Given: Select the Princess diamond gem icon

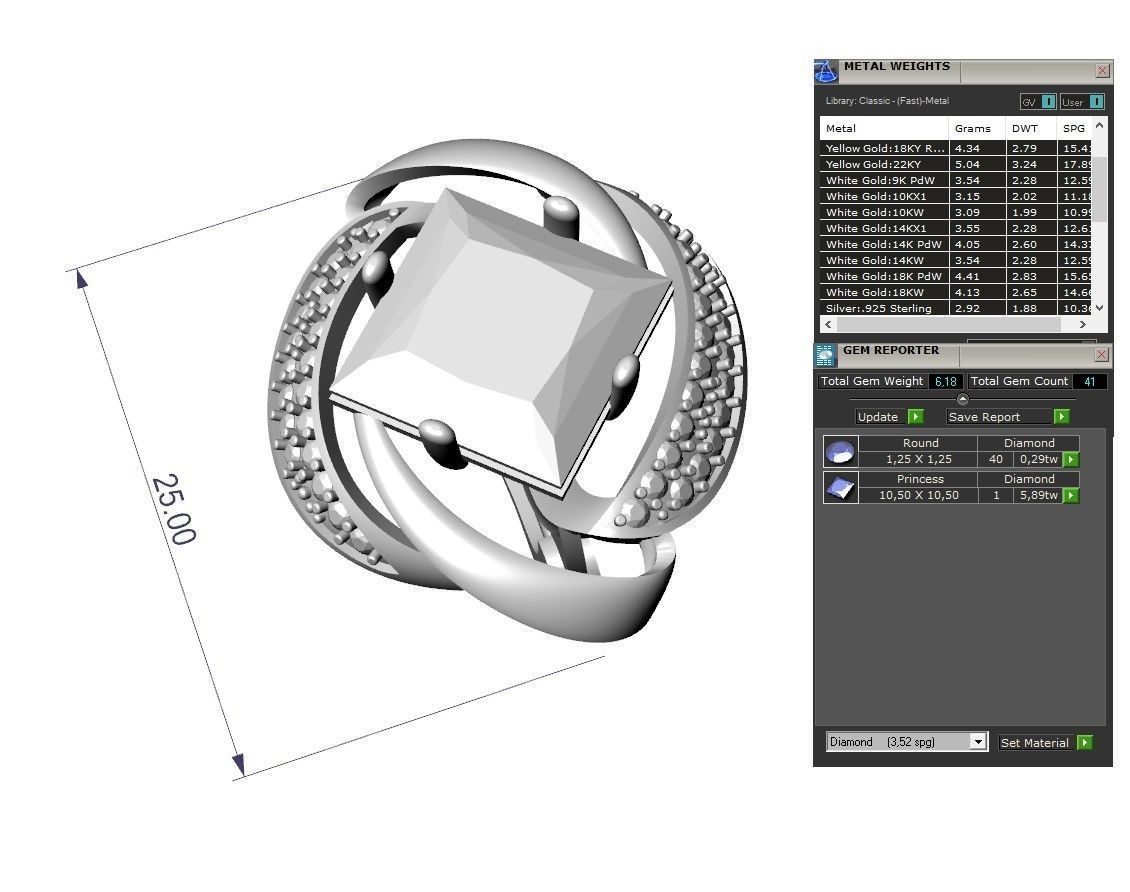Looking at the screenshot, I should click(x=840, y=488).
